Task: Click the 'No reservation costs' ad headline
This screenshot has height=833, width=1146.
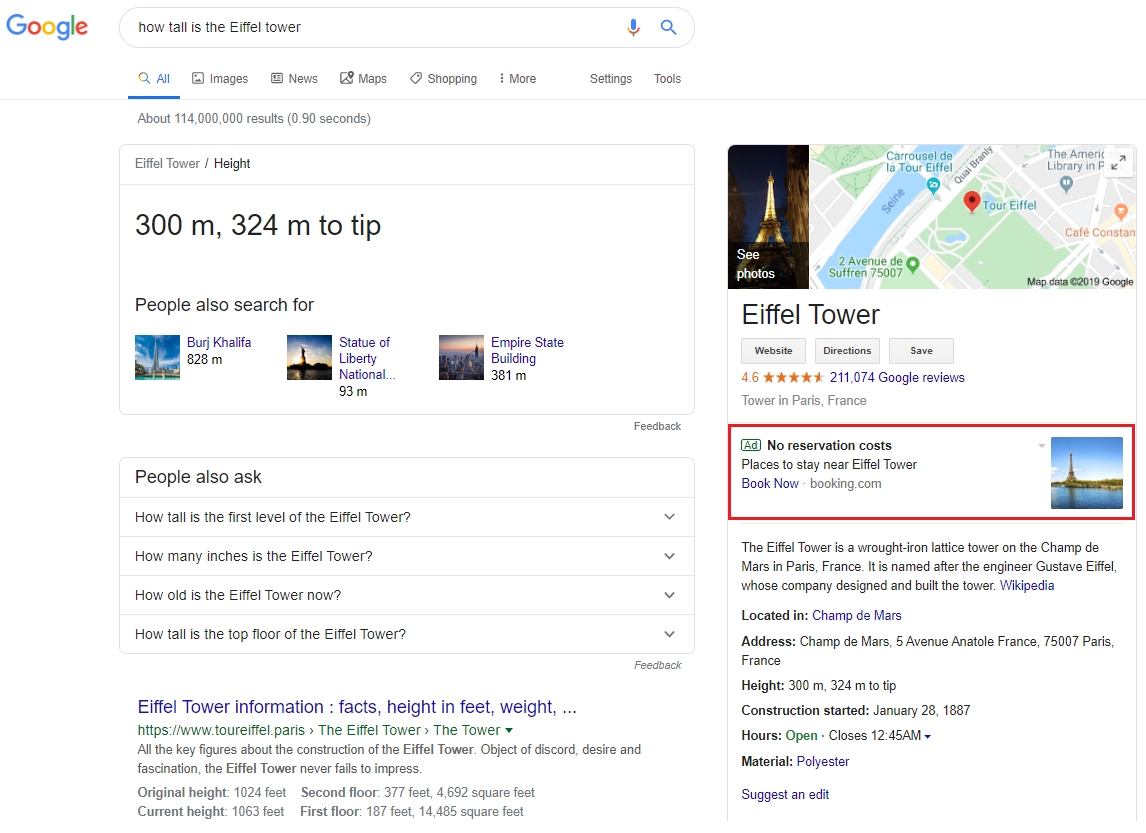Action: pos(829,445)
